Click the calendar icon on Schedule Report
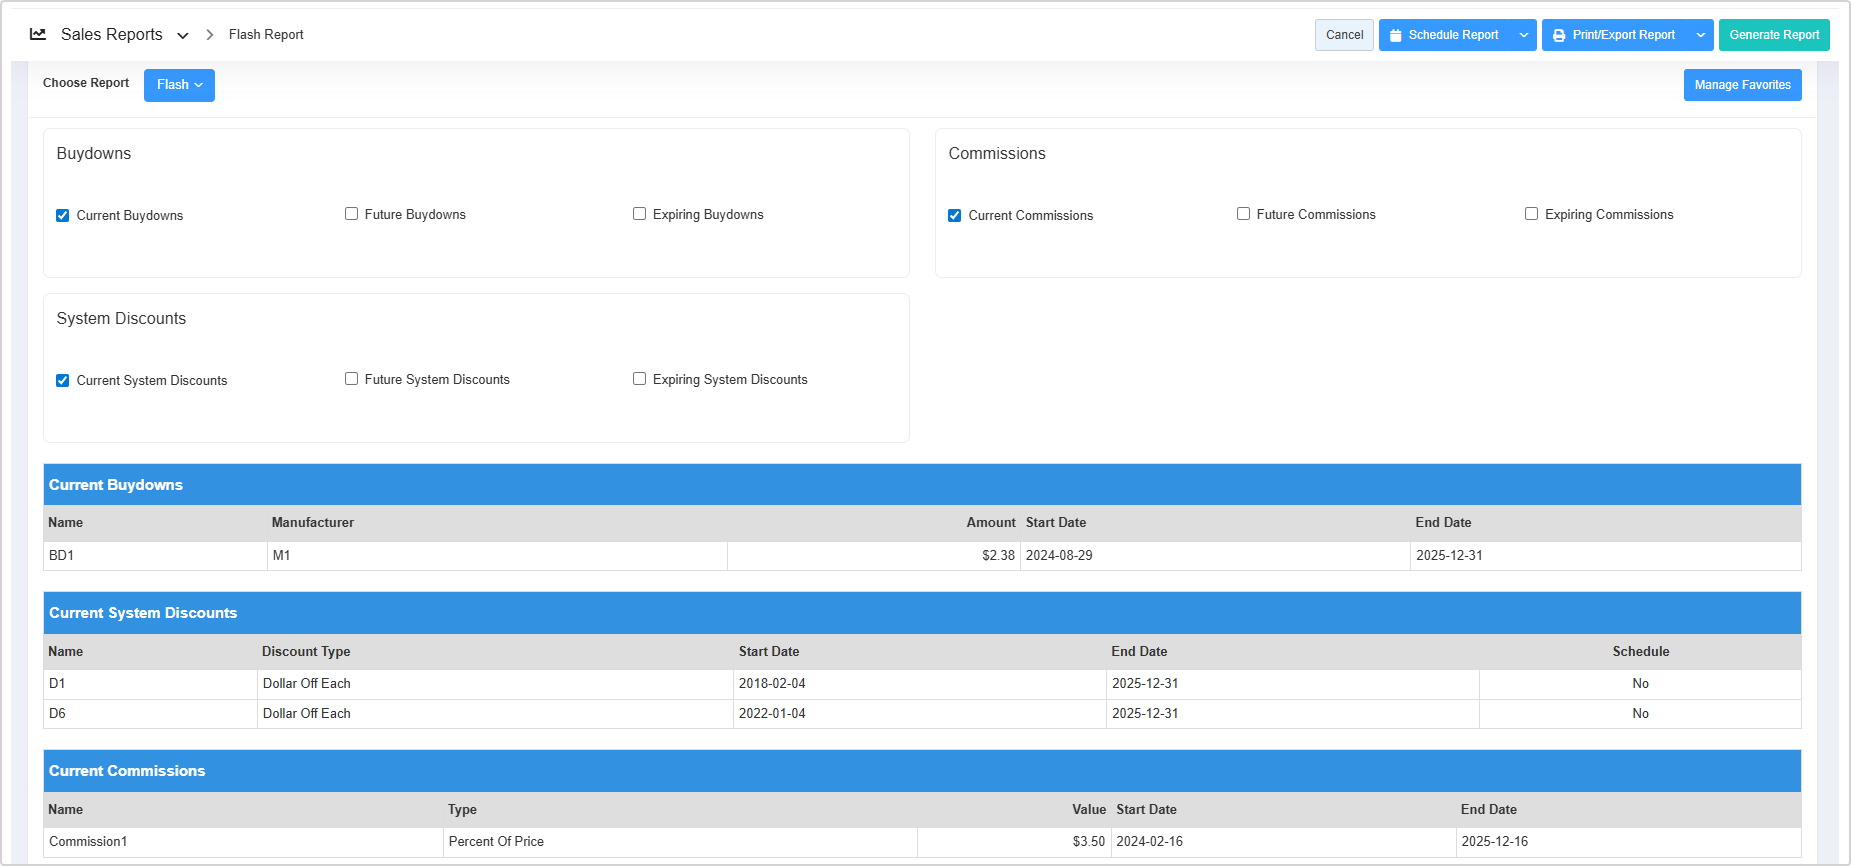Image resolution: width=1852 pixels, height=866 pixels. (x=1396, y=35)
